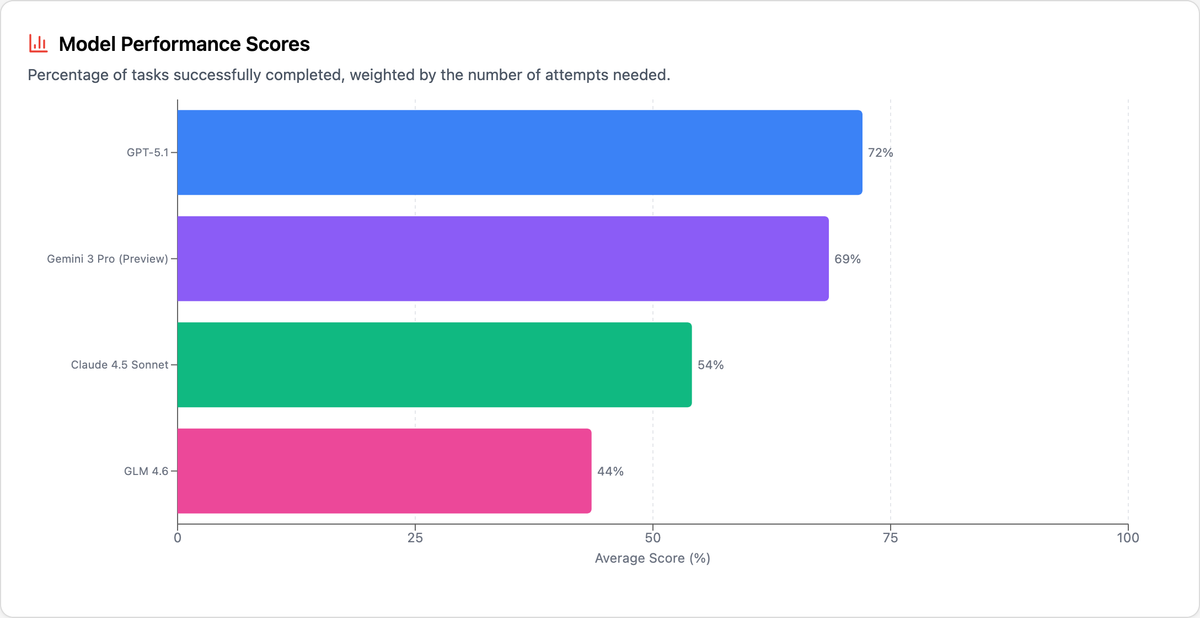Click the blue GPT-5.1 bar

(x=519, y=153)
